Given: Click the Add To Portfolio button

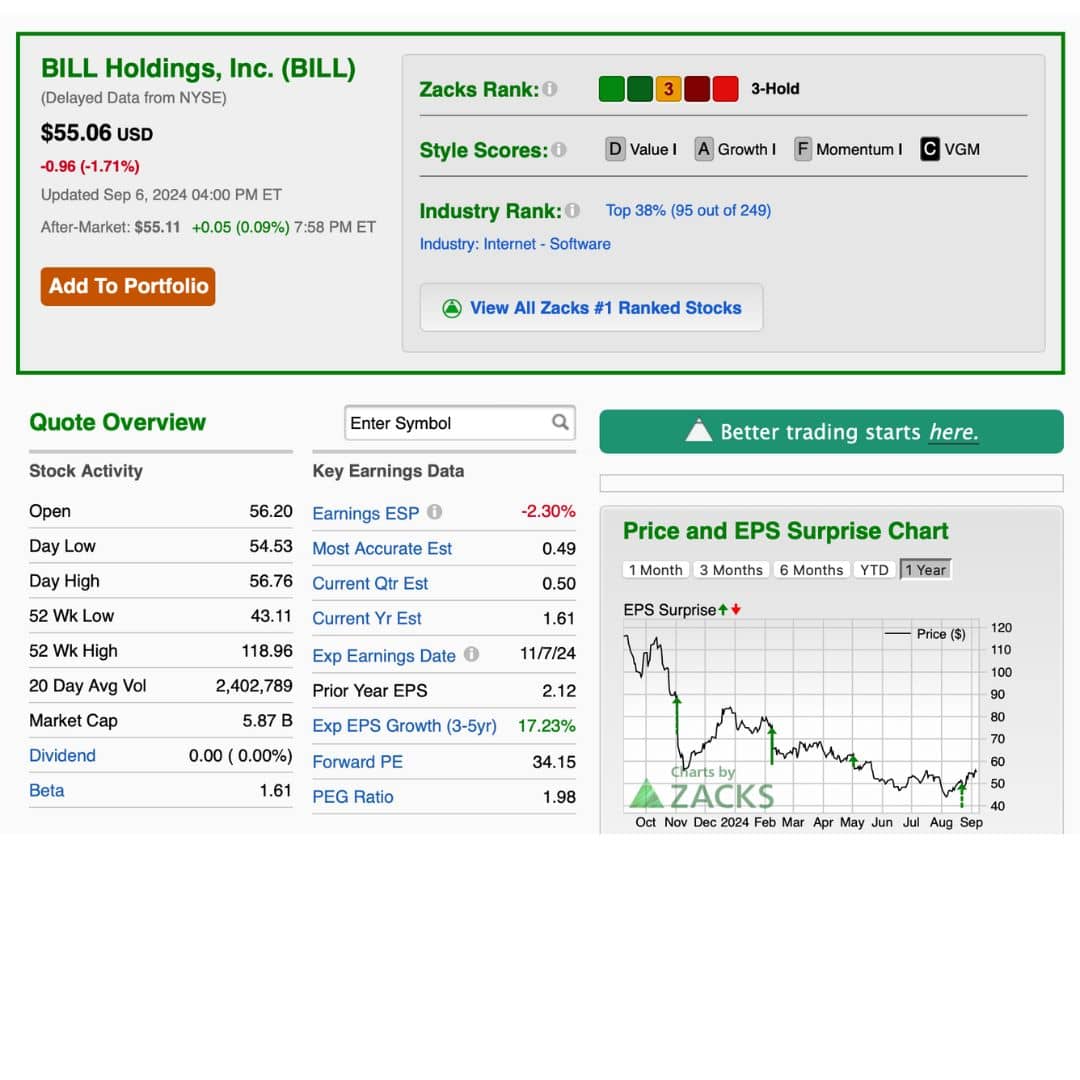Looking at the screenshot, I should pyautogui.click(x=128, y=286).
